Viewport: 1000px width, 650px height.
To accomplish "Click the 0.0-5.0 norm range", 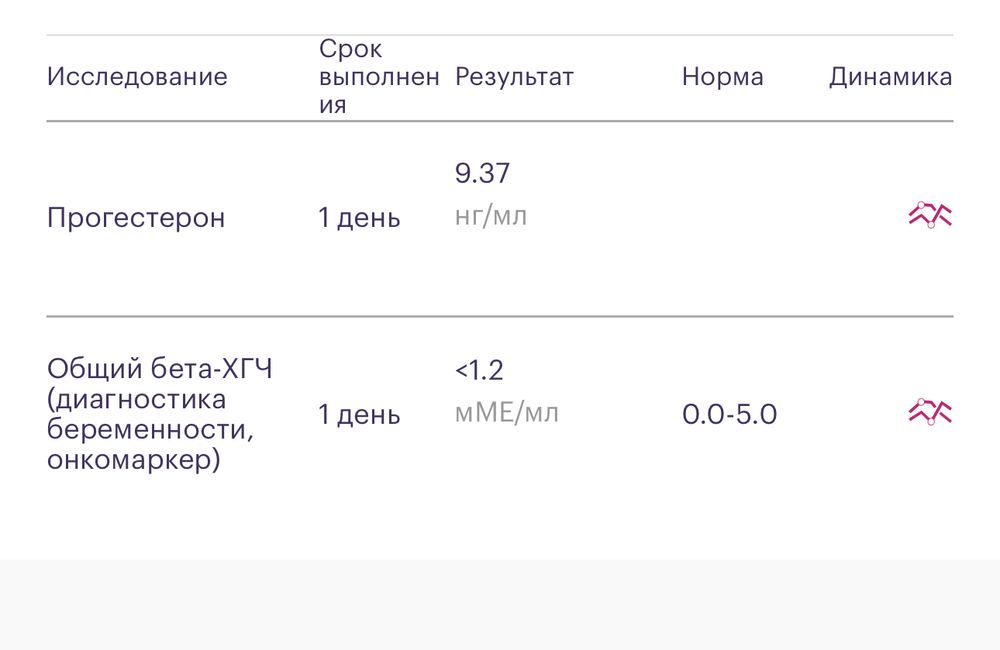I will click(x=730, y=413).
